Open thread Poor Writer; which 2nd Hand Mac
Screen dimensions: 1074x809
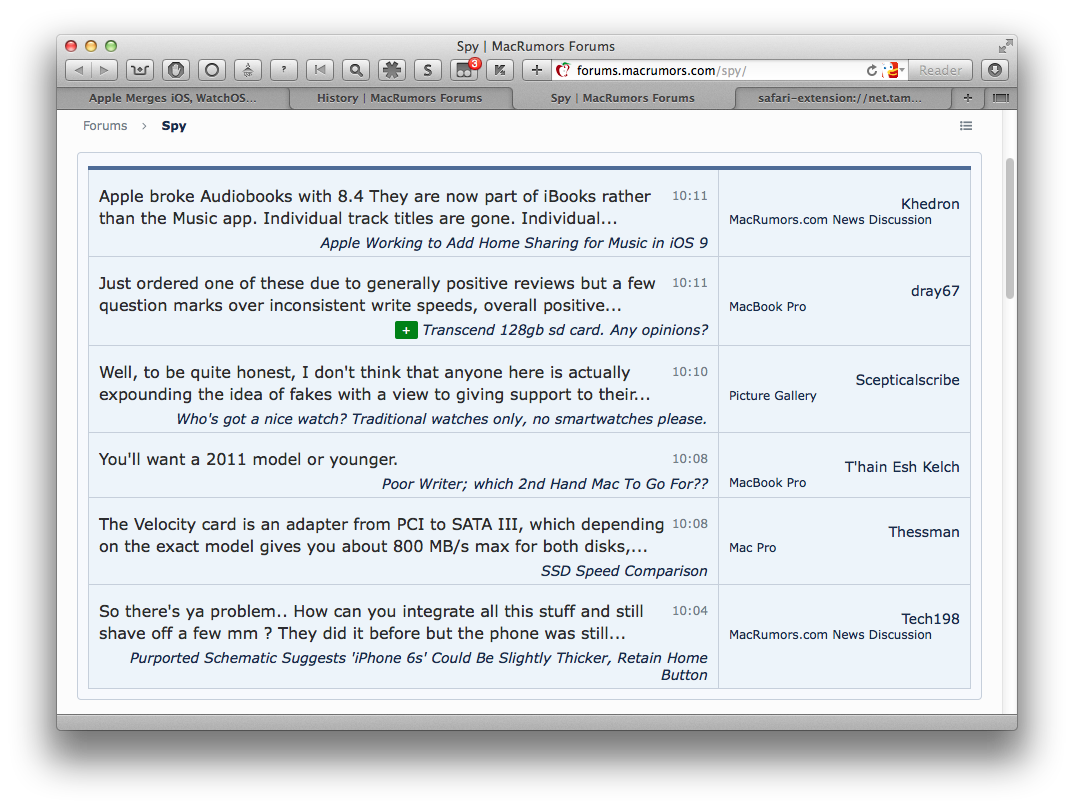coord(545,484)
